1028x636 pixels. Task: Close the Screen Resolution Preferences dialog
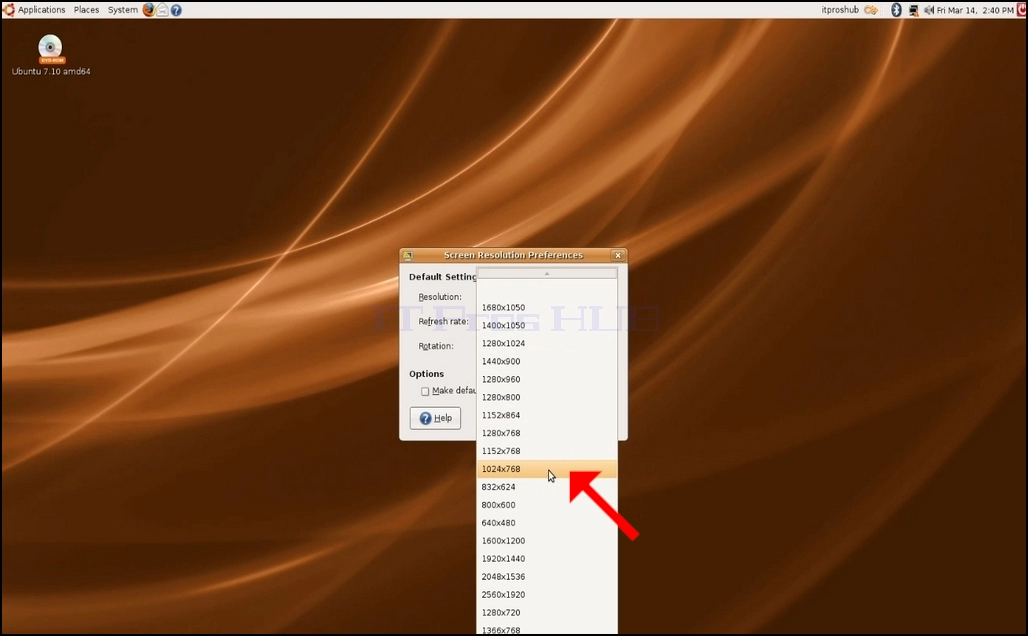click(618, 255)
